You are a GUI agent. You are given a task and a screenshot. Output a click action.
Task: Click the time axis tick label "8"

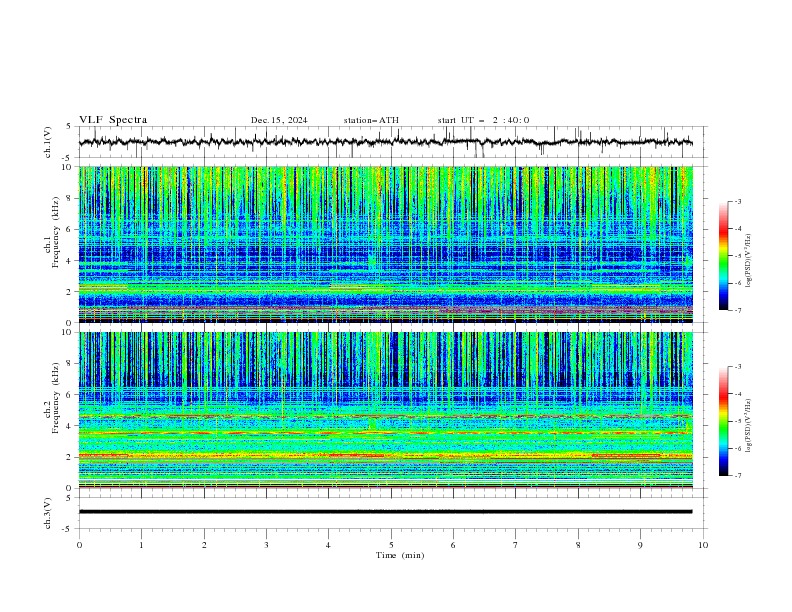(578, 545)
